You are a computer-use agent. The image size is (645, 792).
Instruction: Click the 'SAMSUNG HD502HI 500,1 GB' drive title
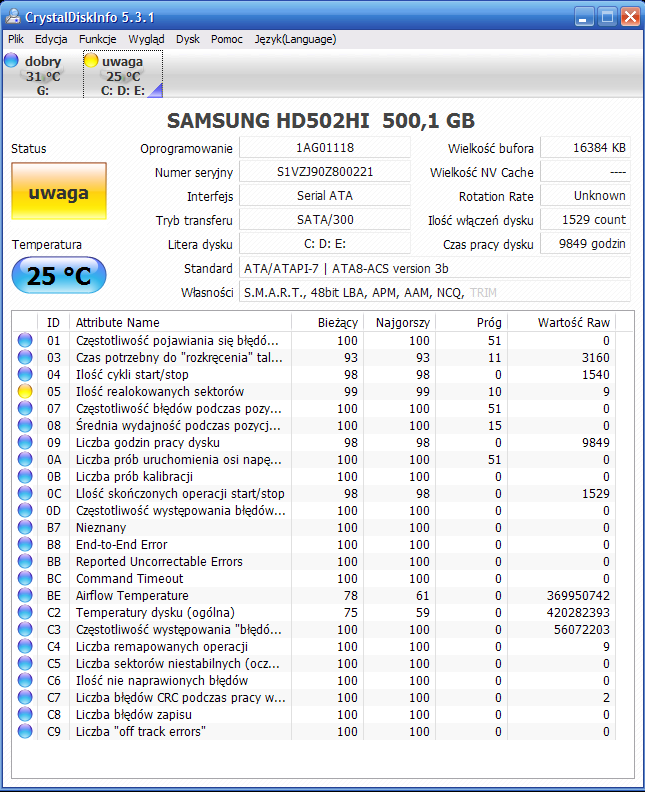[321, 121]
